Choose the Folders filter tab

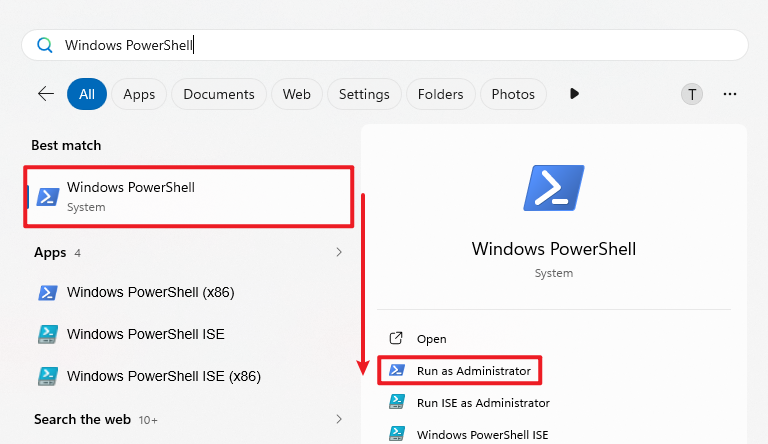pyautogui.click(x=440, y=94)
